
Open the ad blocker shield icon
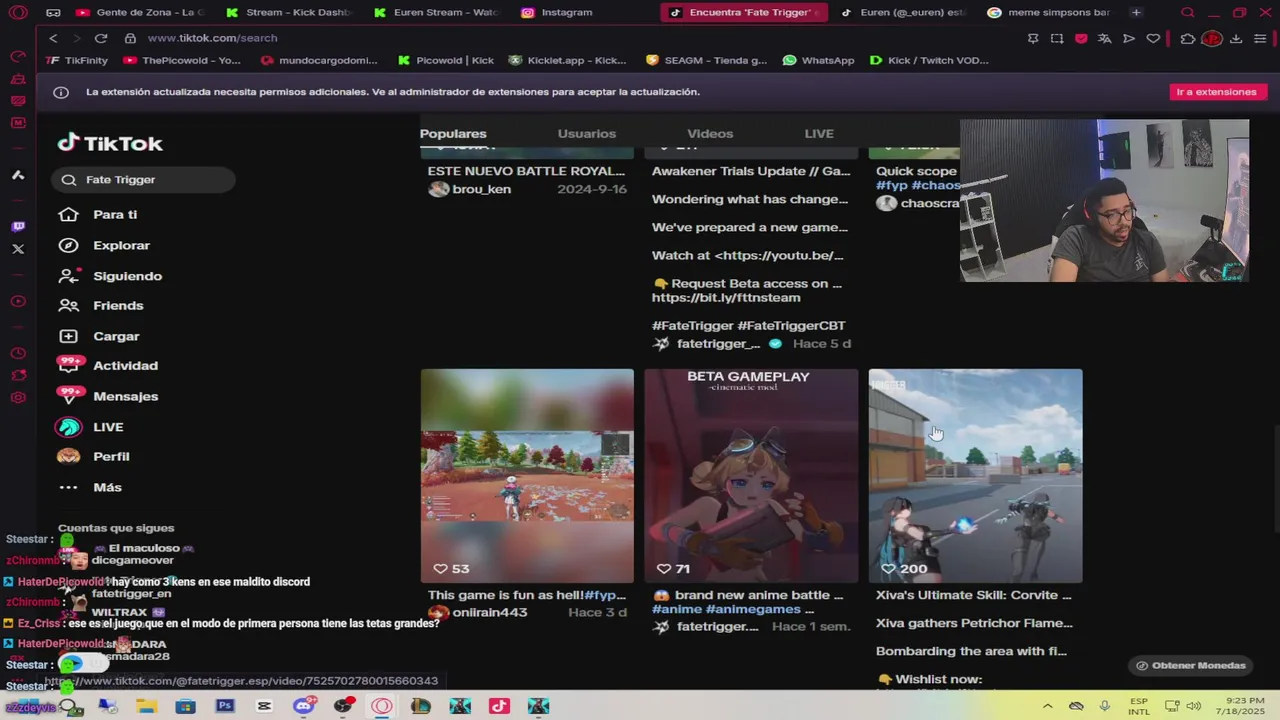1081,38
